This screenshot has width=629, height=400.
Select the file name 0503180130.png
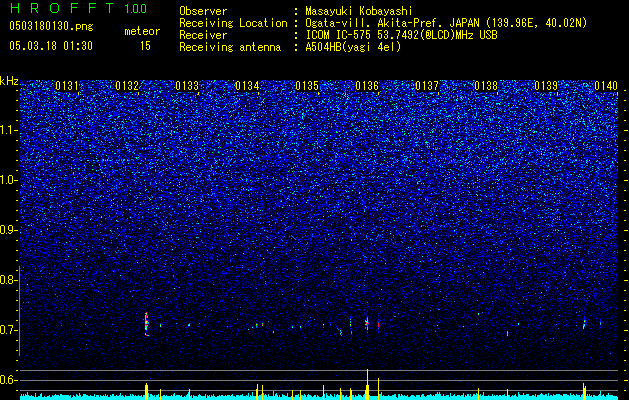pyautogui.click(x=51, y=27)
